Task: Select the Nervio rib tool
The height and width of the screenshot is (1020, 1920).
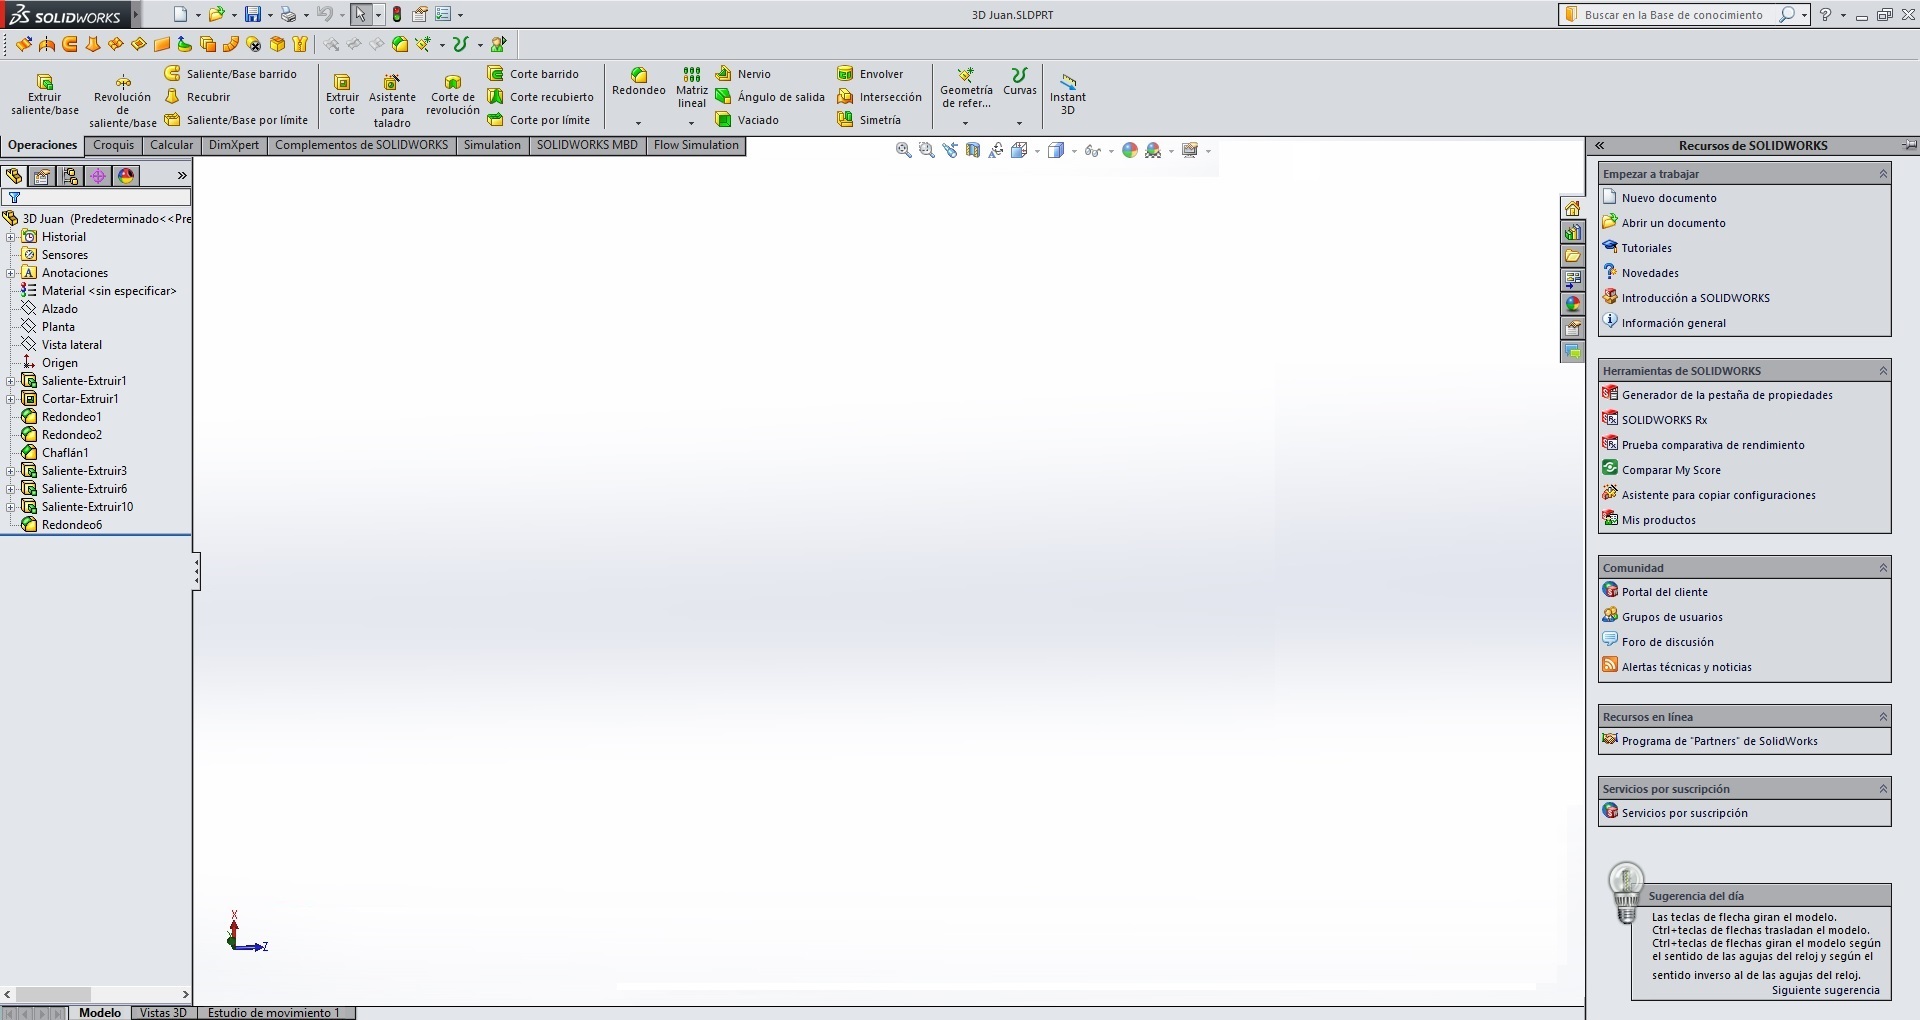Action: tap(743, 74)
